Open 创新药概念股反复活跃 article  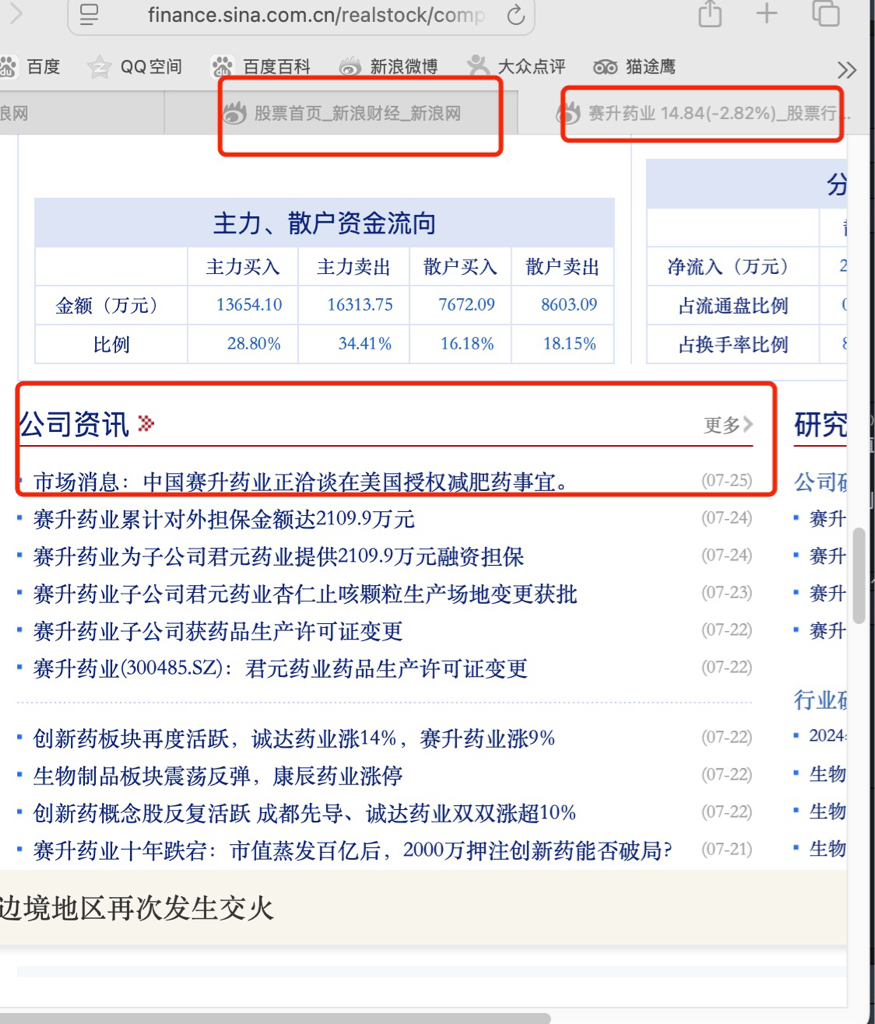pyautogui.click(x=305, y=813)
